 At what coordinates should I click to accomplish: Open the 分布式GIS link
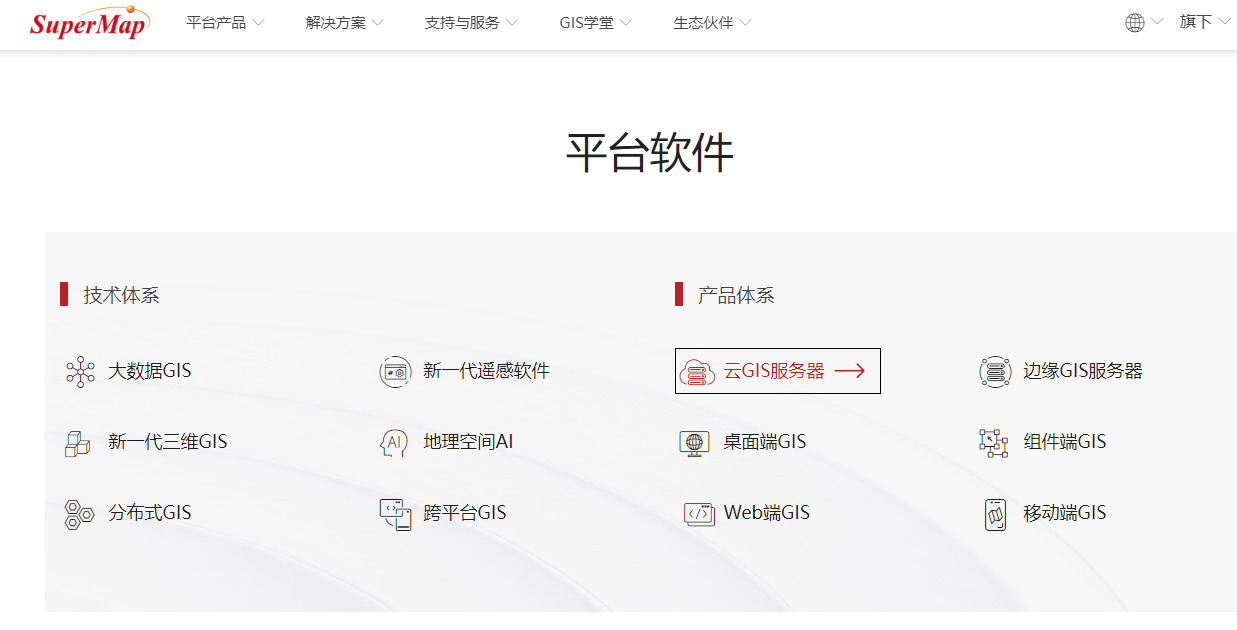pos(150,513)
